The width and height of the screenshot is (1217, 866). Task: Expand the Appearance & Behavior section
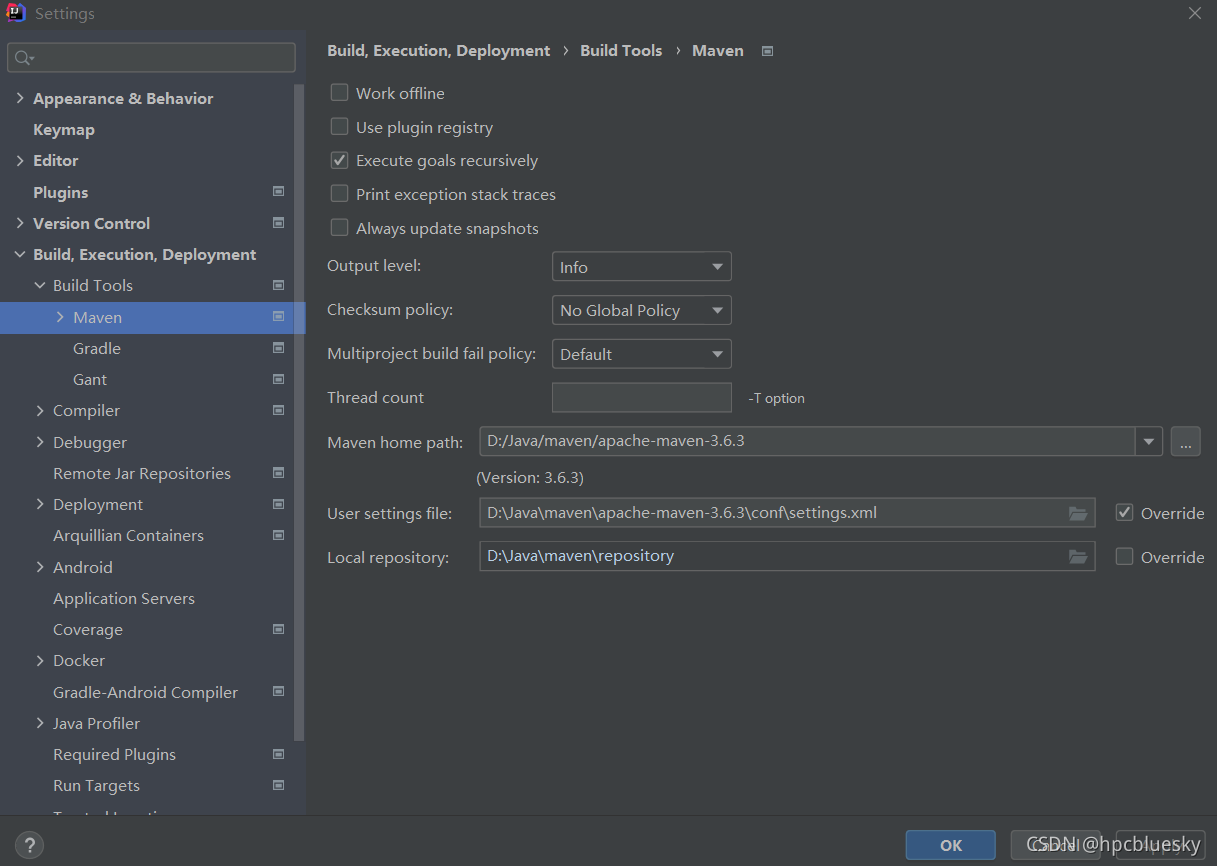(20, 98)
